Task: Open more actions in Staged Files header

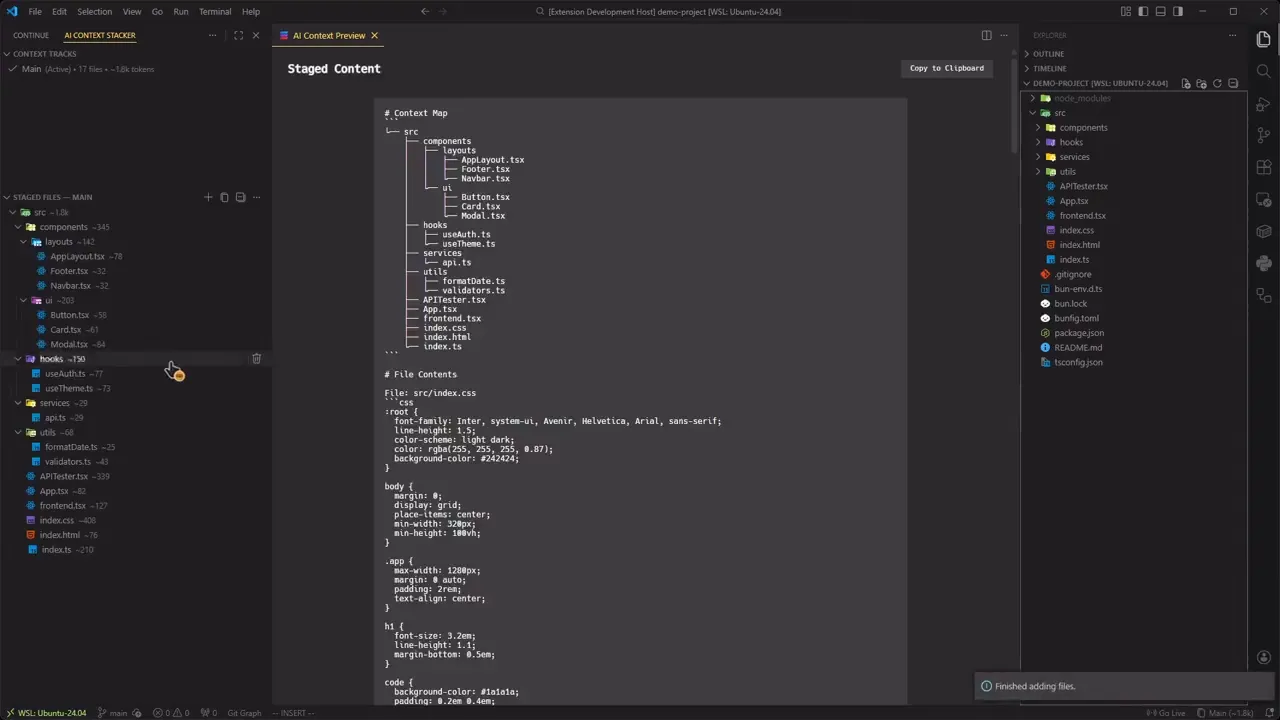Action: 256,197
